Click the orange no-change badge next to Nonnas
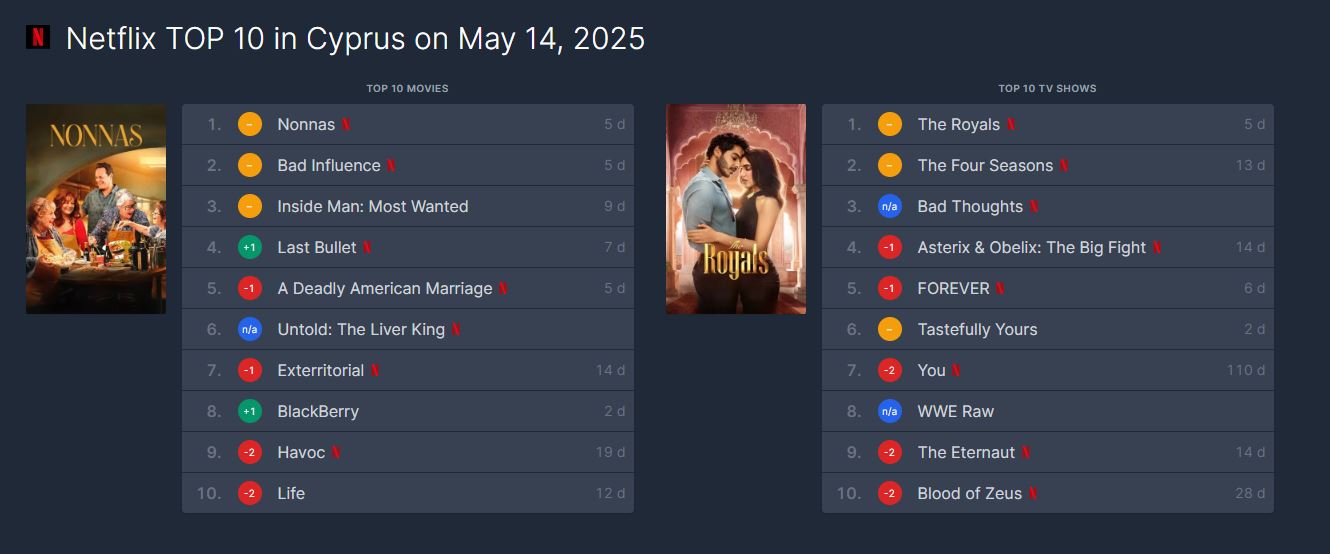Screen dimensions: 1330x554 [250, 124]
